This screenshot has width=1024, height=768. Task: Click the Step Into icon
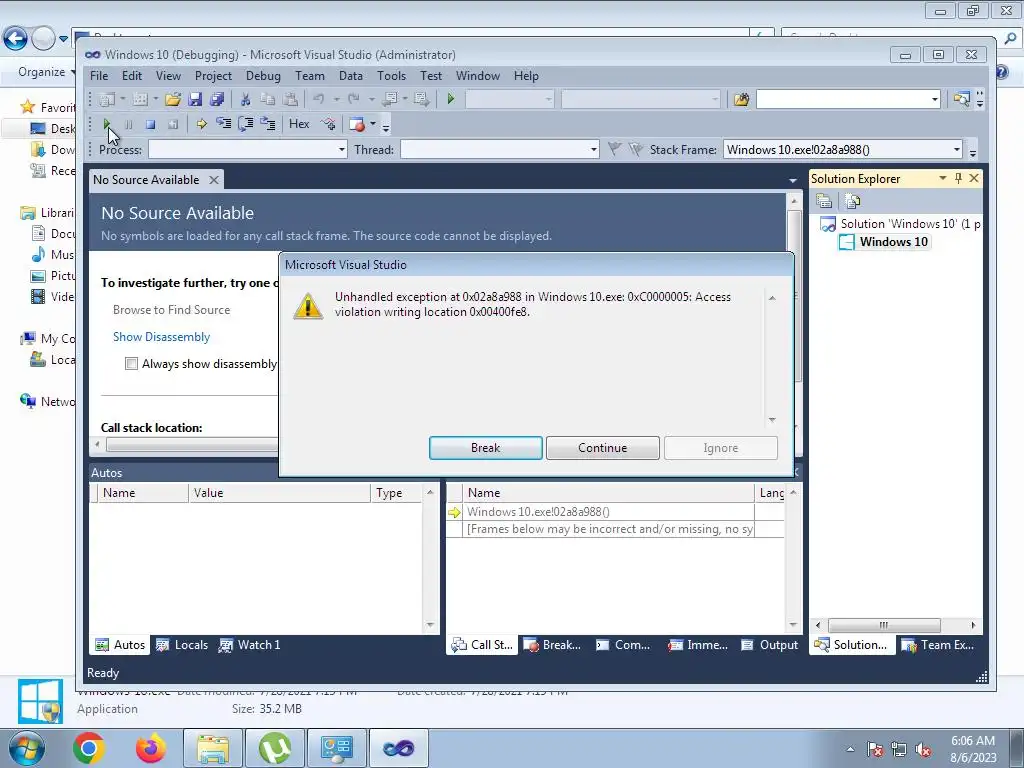point(223,123)
